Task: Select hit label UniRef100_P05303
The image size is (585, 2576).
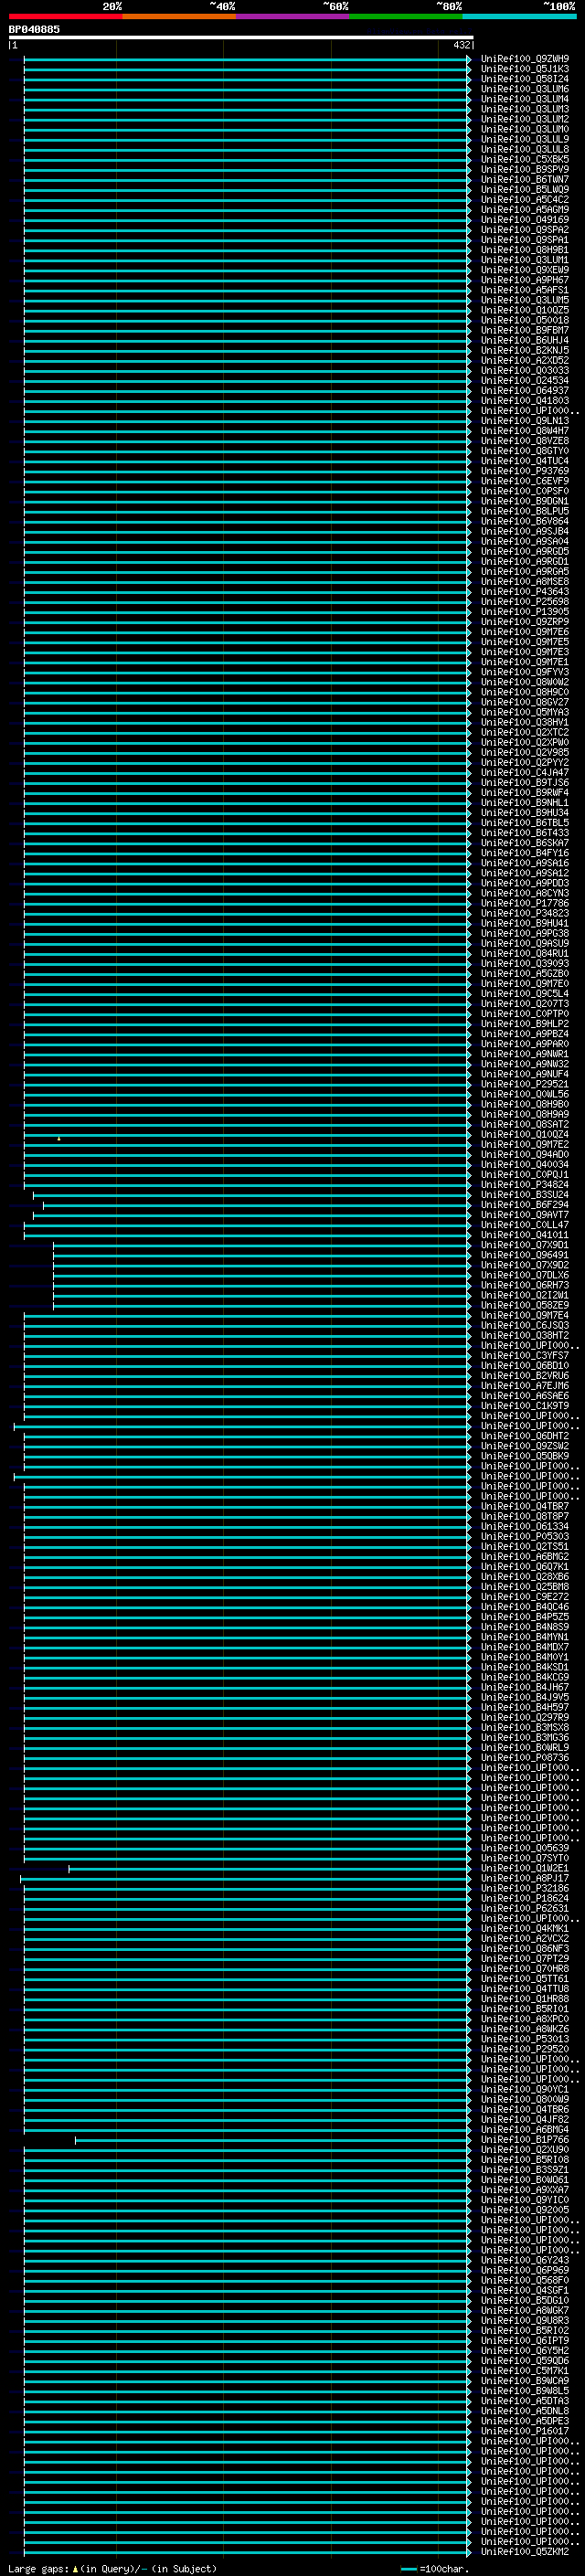Action: pyautogui.click(x=525, y=1536)
